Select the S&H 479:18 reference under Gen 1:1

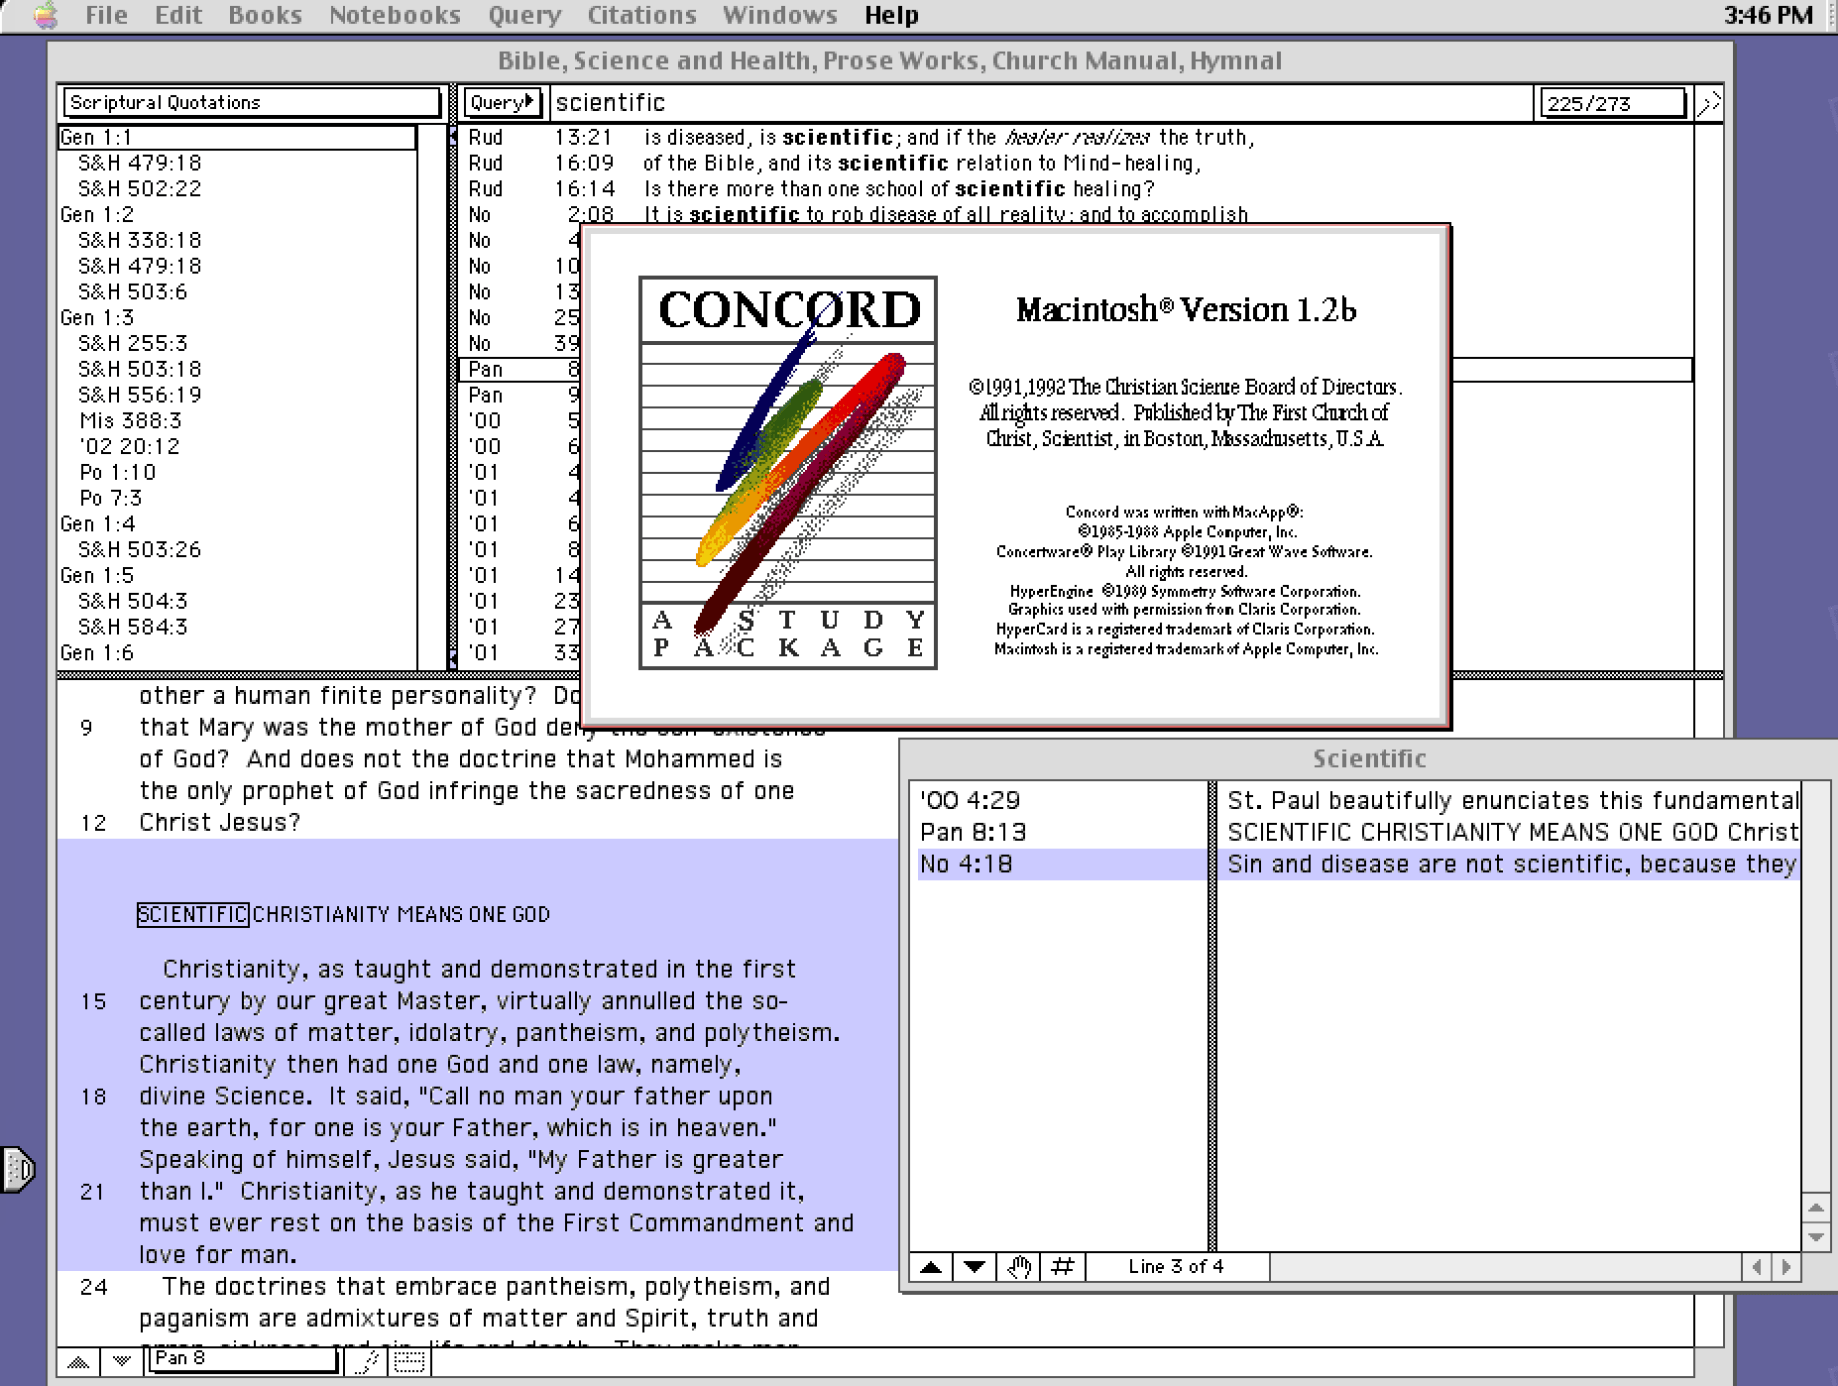pos(138,162)
